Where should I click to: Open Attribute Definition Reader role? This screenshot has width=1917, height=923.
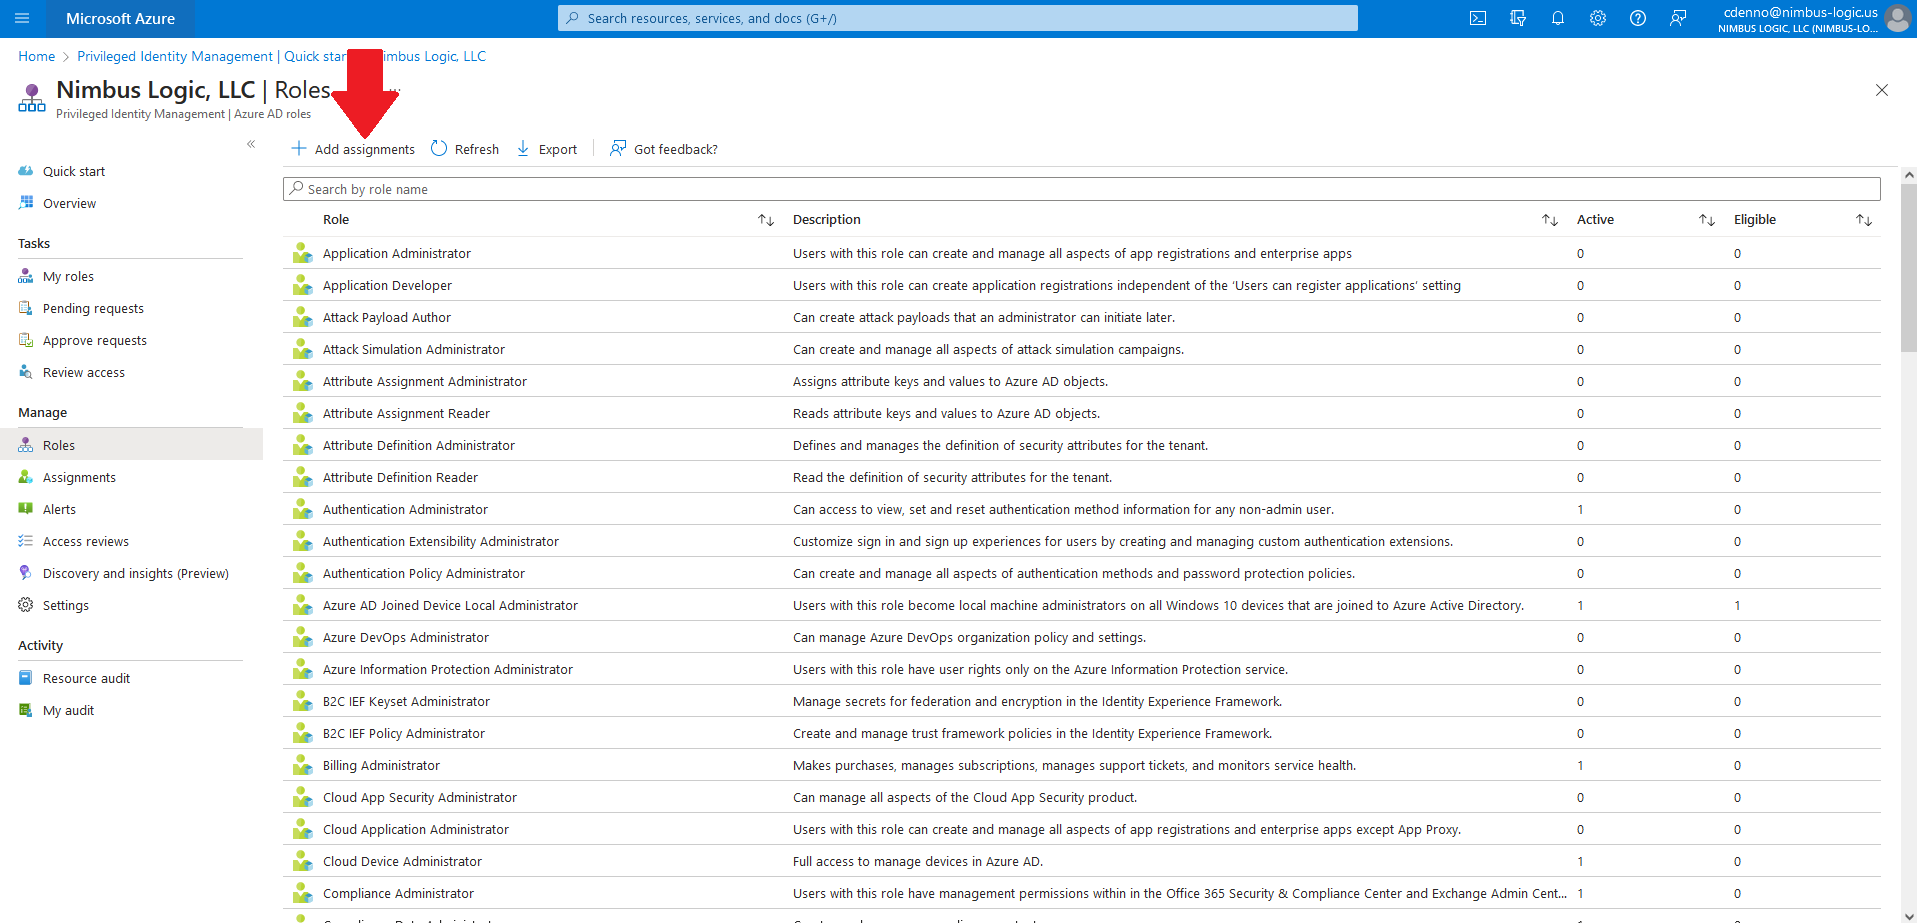(400, 478)
